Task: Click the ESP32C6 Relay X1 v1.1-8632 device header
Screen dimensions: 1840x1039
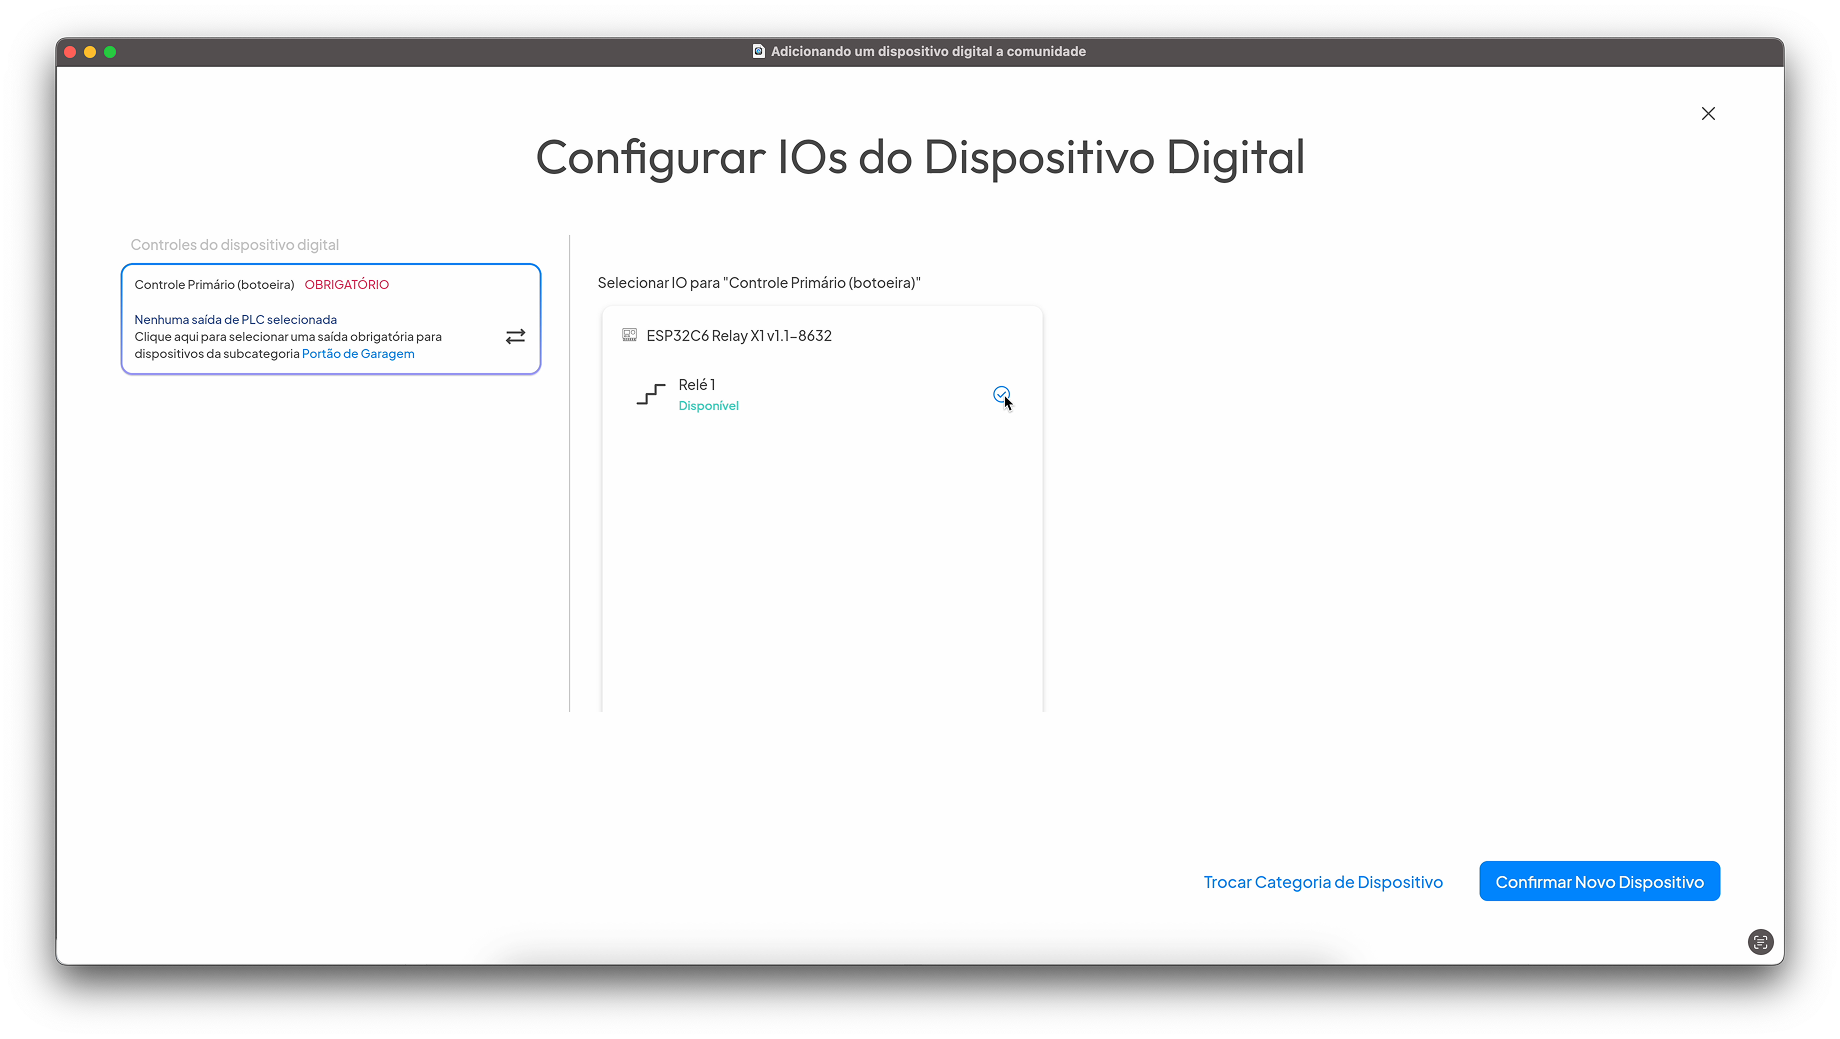Action: [739, 336]
